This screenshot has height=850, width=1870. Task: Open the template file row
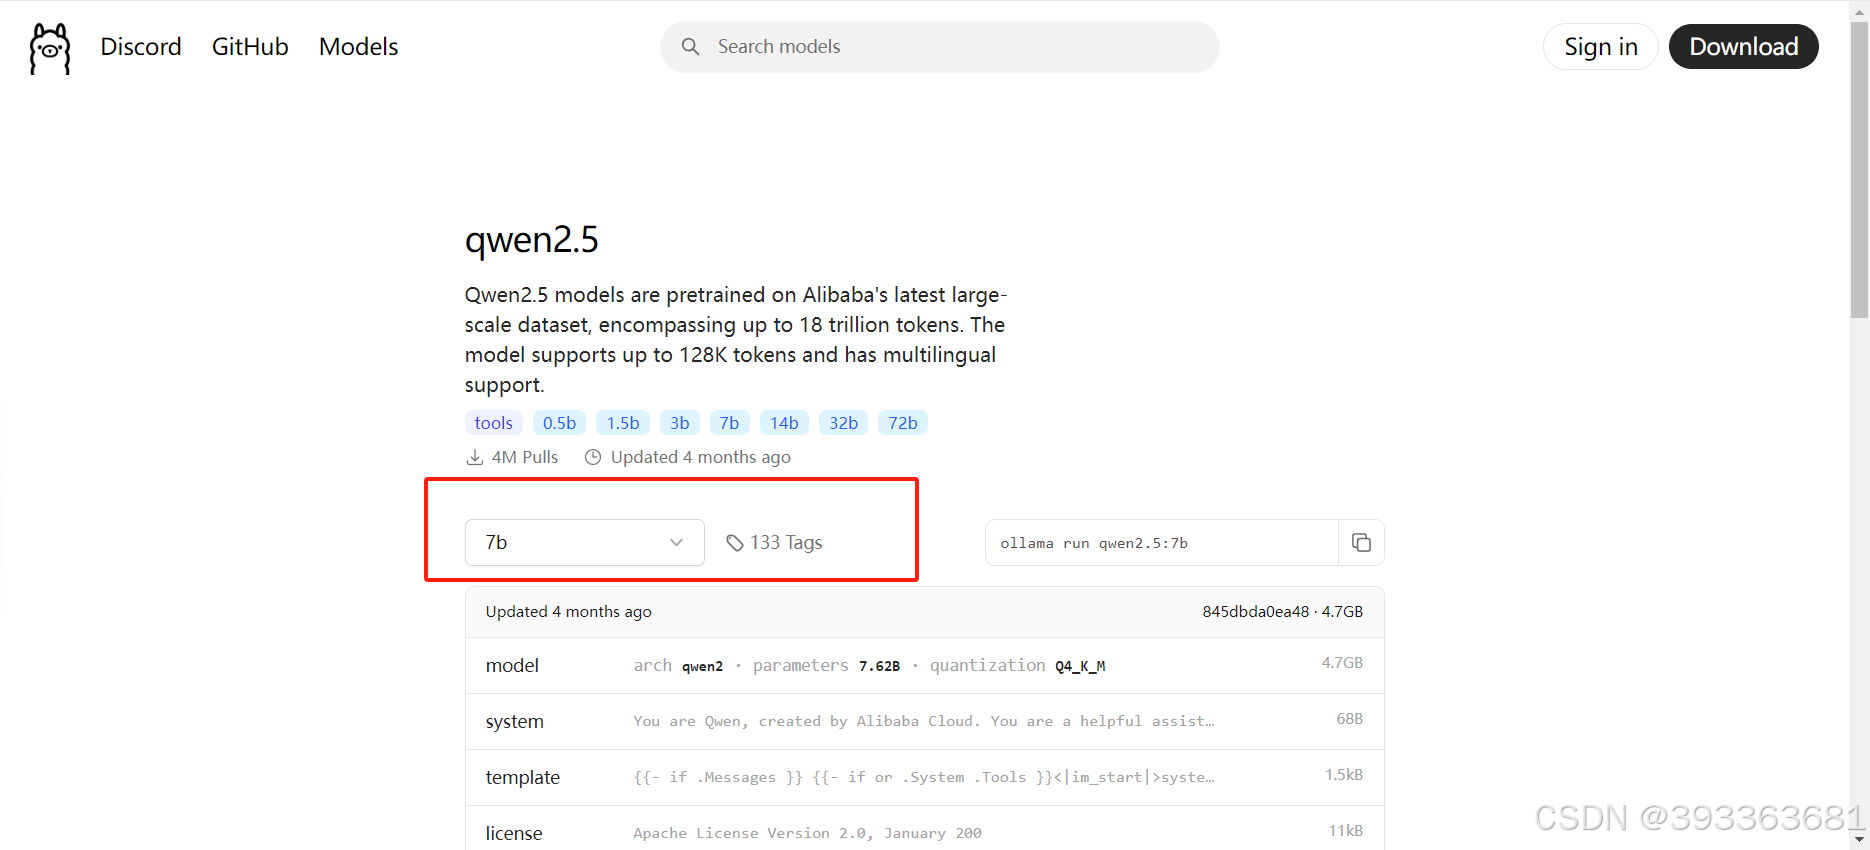tap(925, 777)
